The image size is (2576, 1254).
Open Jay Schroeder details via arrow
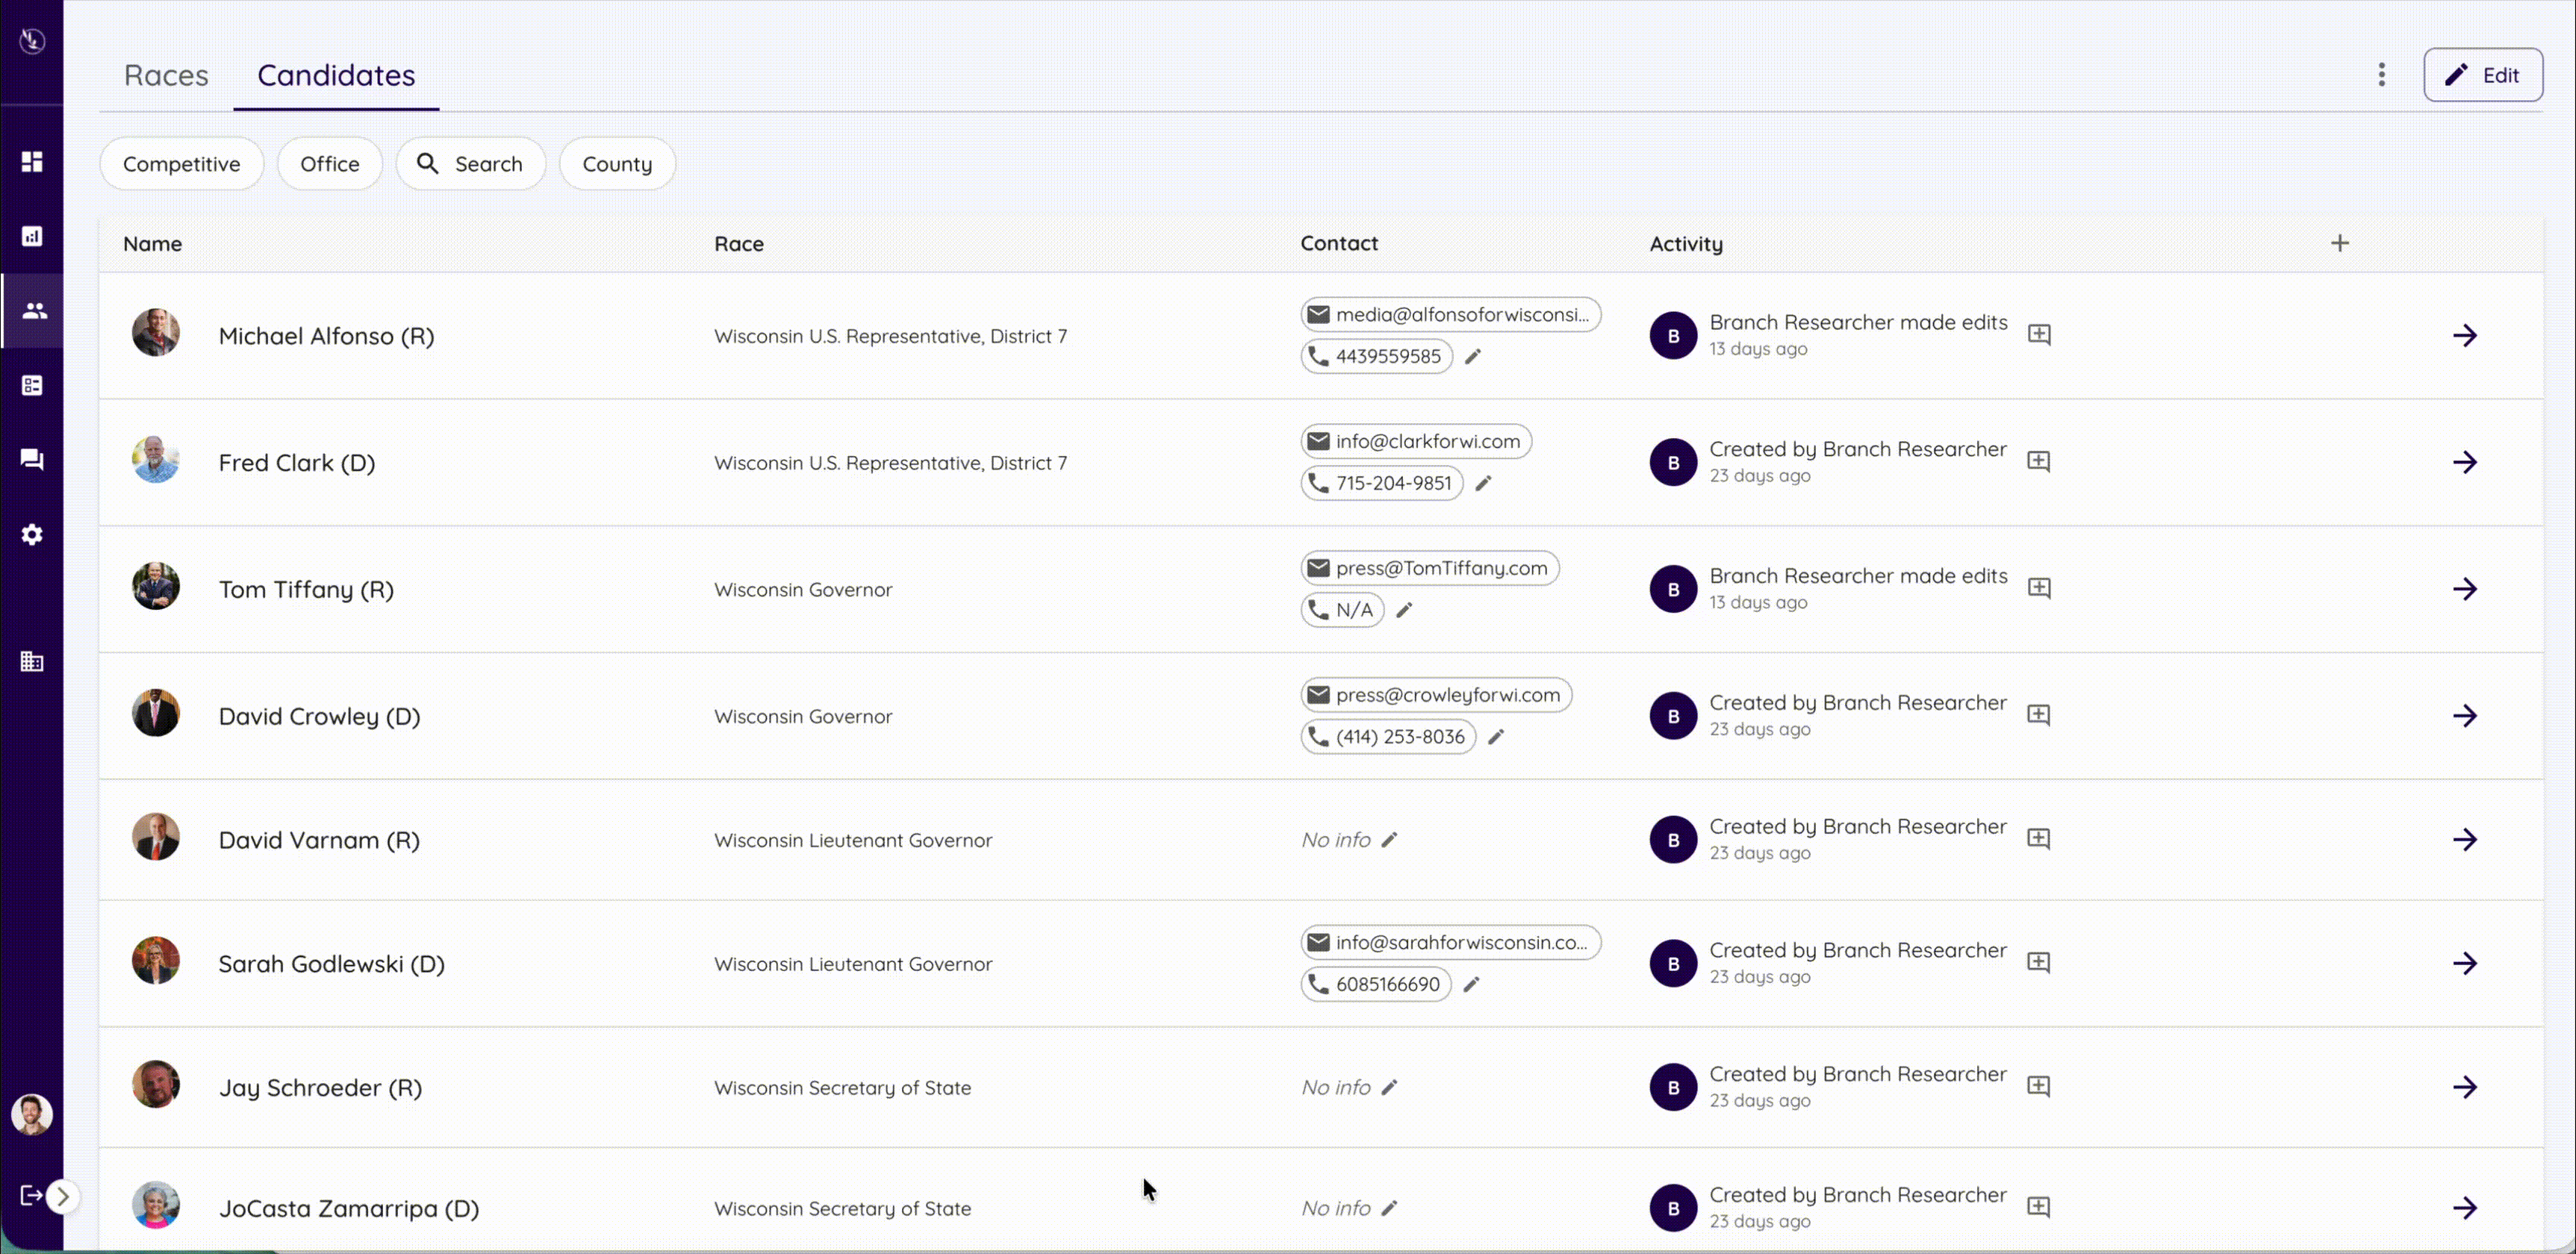click(x=2465, y=1087)
